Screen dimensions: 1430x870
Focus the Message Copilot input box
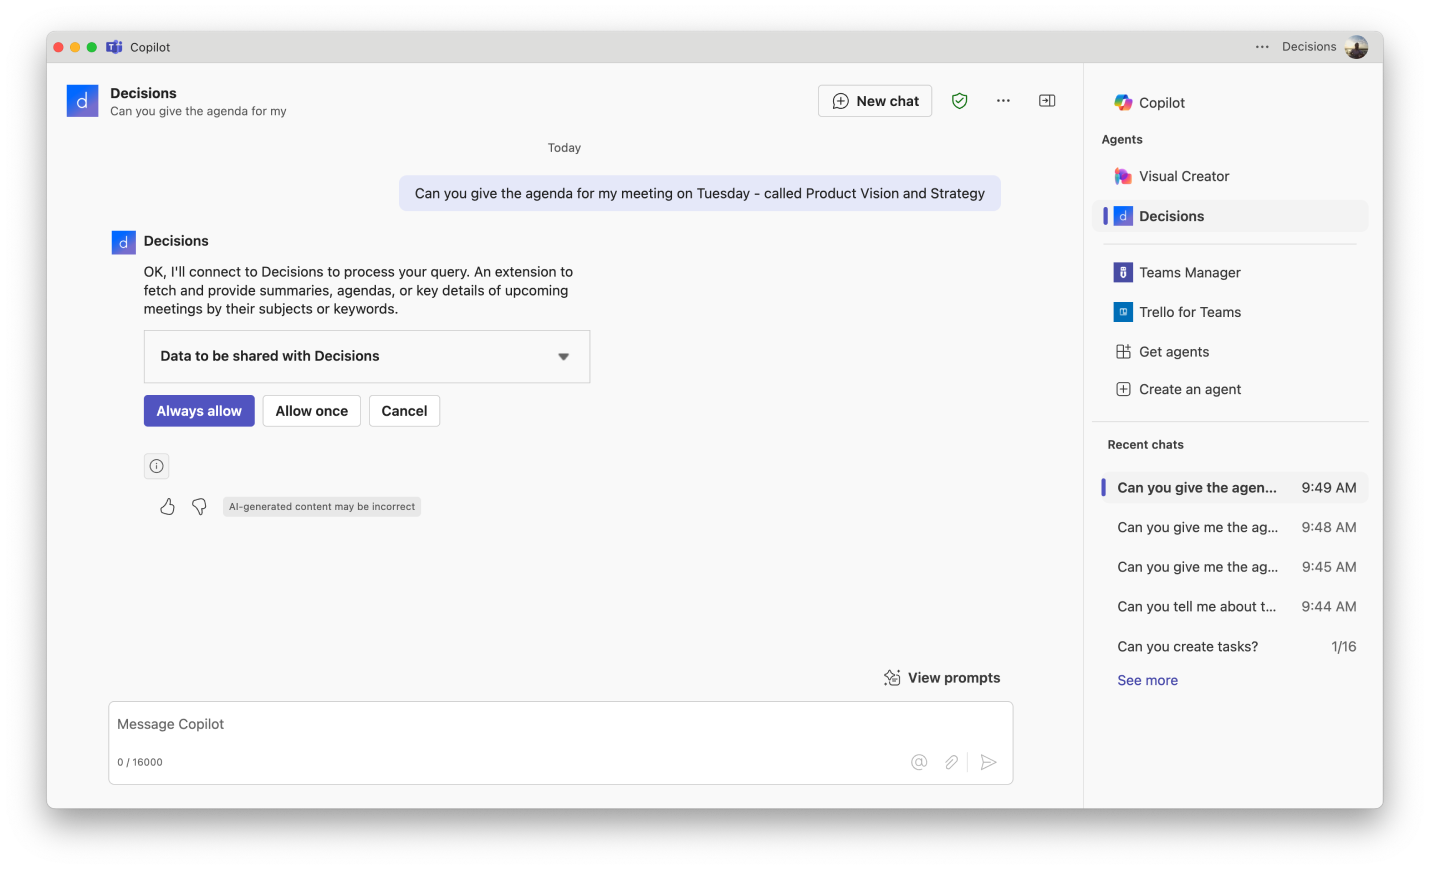tap(561, 743)
